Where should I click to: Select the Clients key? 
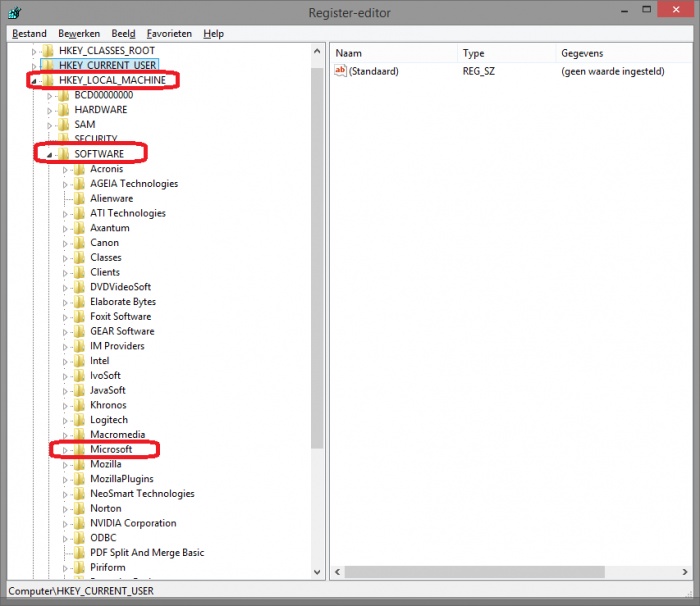pos(105,272)
